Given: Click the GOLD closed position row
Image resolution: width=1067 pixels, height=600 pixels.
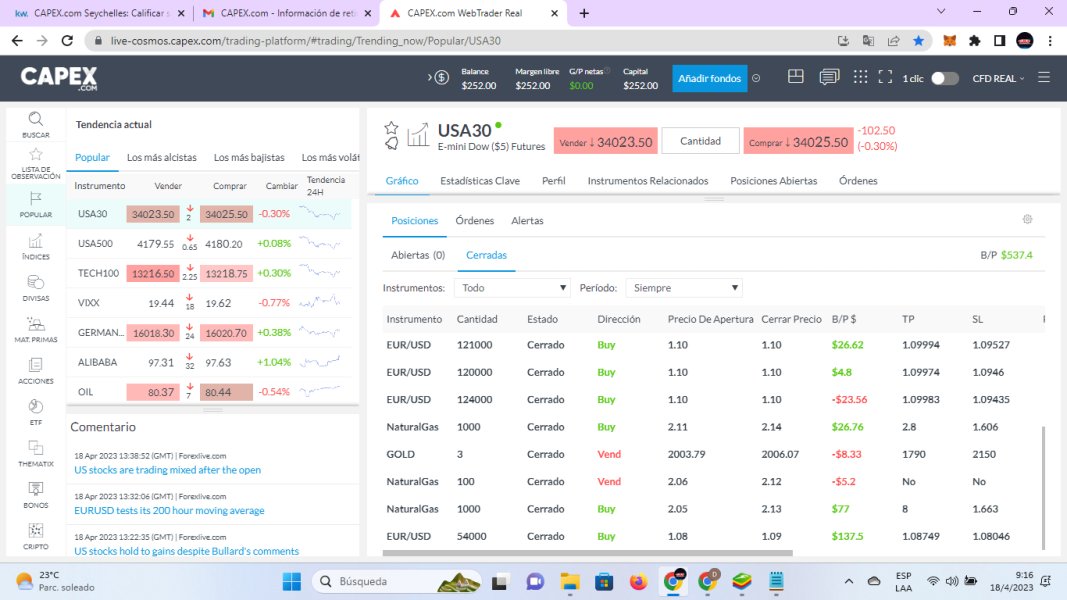Looking at the screenshot, I should click(x=713, y=454).
